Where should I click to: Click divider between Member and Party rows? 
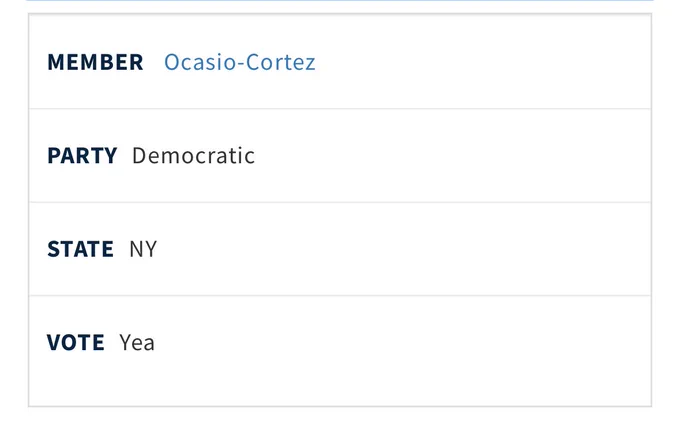340,109
